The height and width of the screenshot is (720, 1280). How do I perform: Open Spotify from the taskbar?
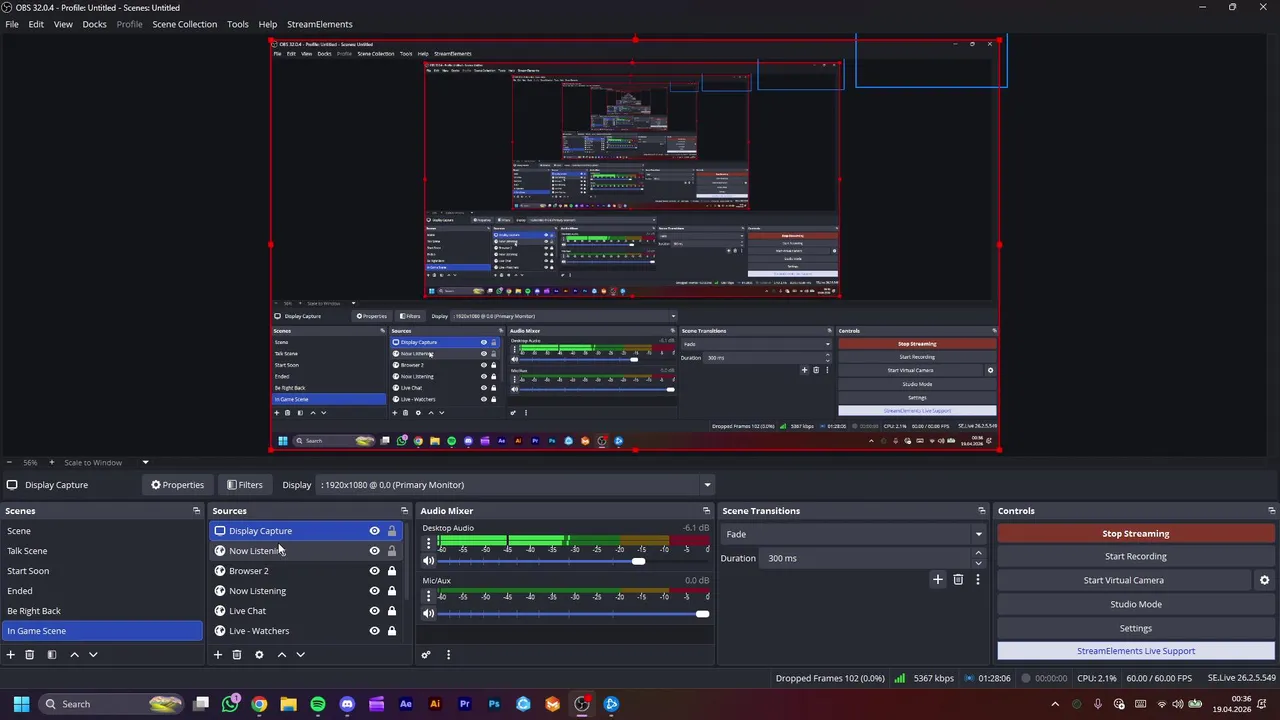point(318,704)
